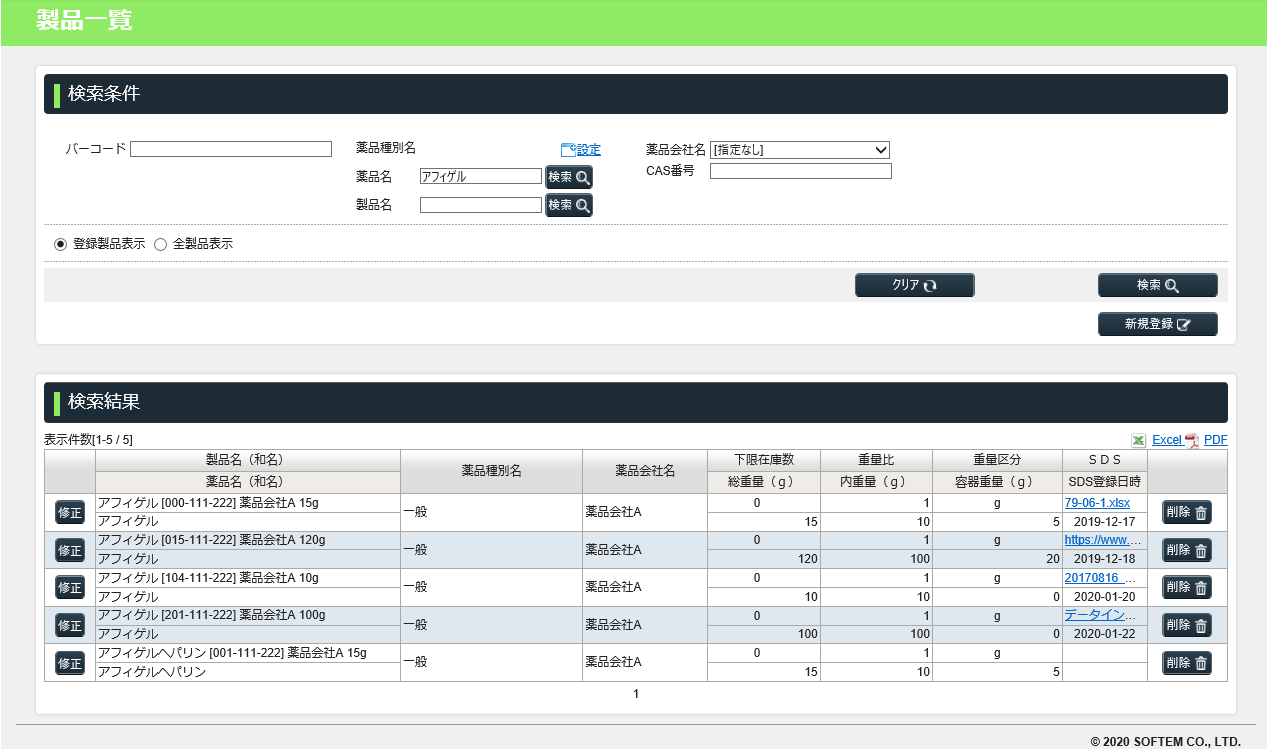
Task: Delete the アフィゲル 120g product row
Action: tap(1186, 550)
